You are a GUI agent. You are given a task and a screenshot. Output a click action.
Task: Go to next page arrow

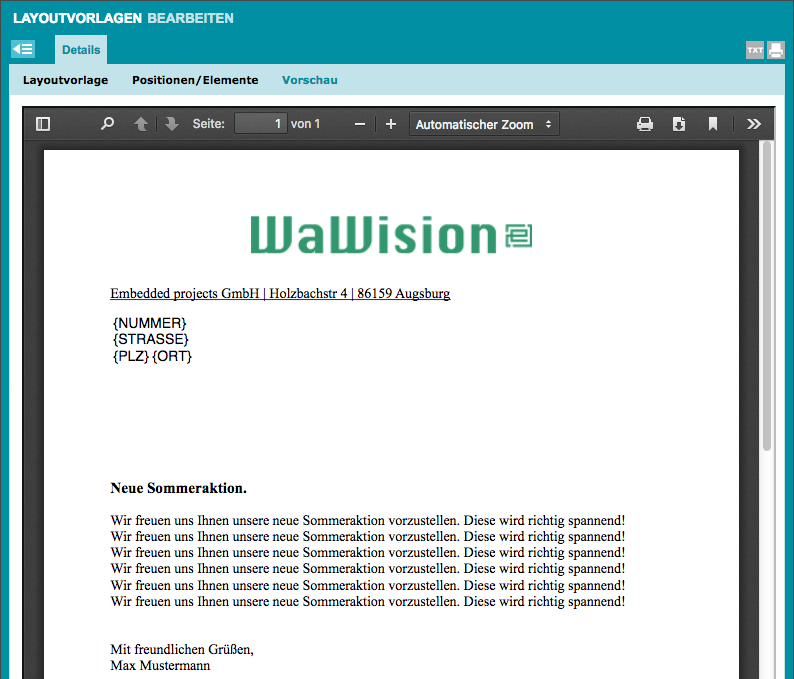[x=172, y=124]
